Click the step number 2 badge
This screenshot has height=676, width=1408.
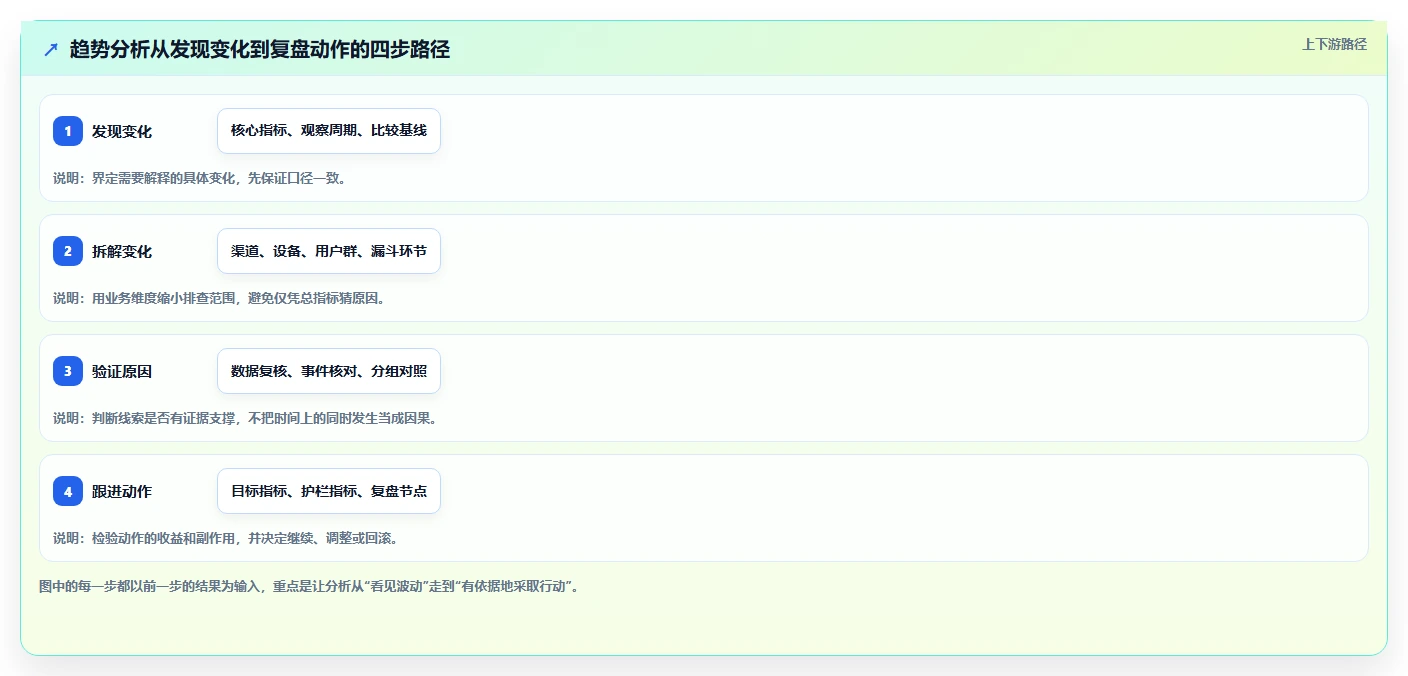pos(68,251)
